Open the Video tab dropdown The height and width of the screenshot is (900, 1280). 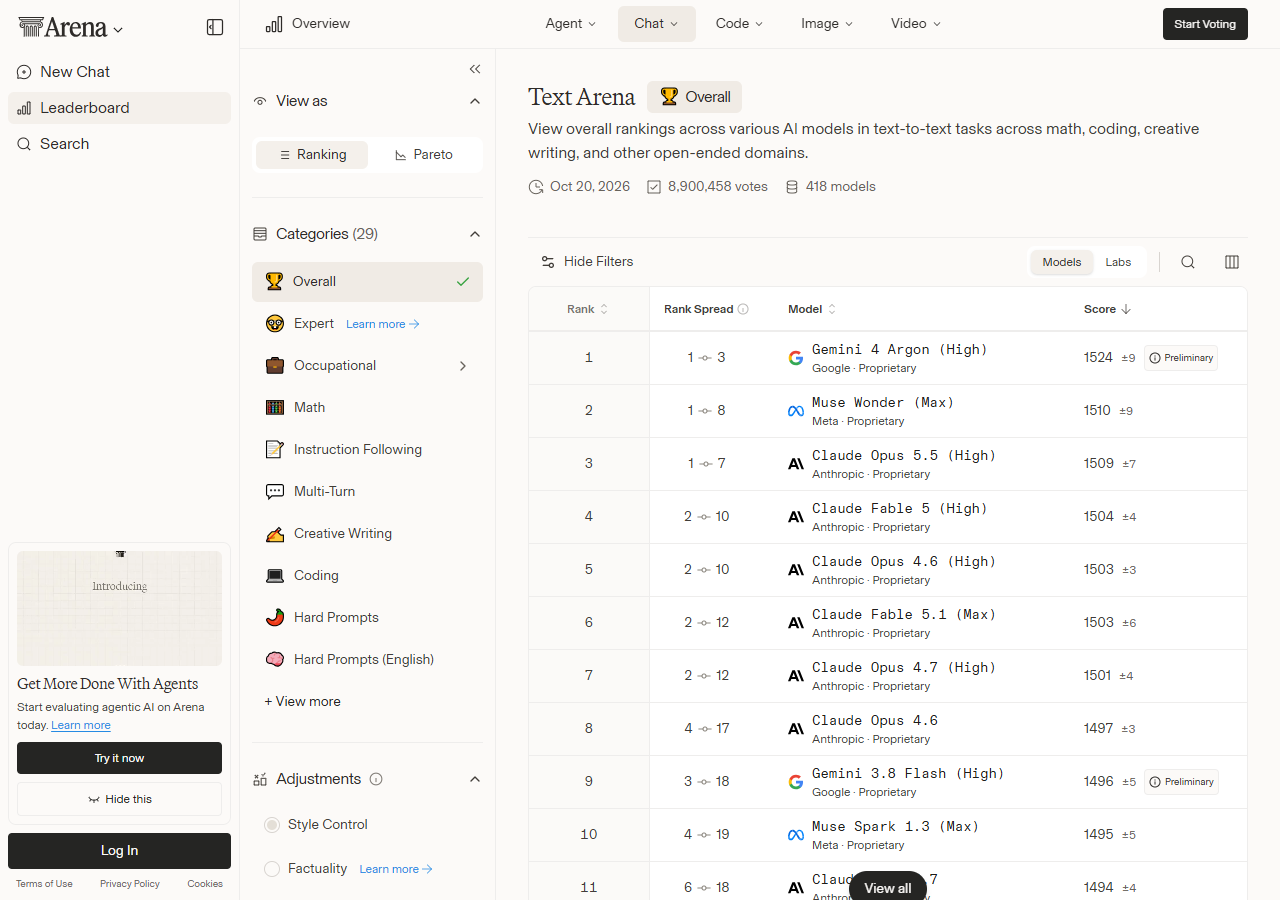[x=916, y=24]
